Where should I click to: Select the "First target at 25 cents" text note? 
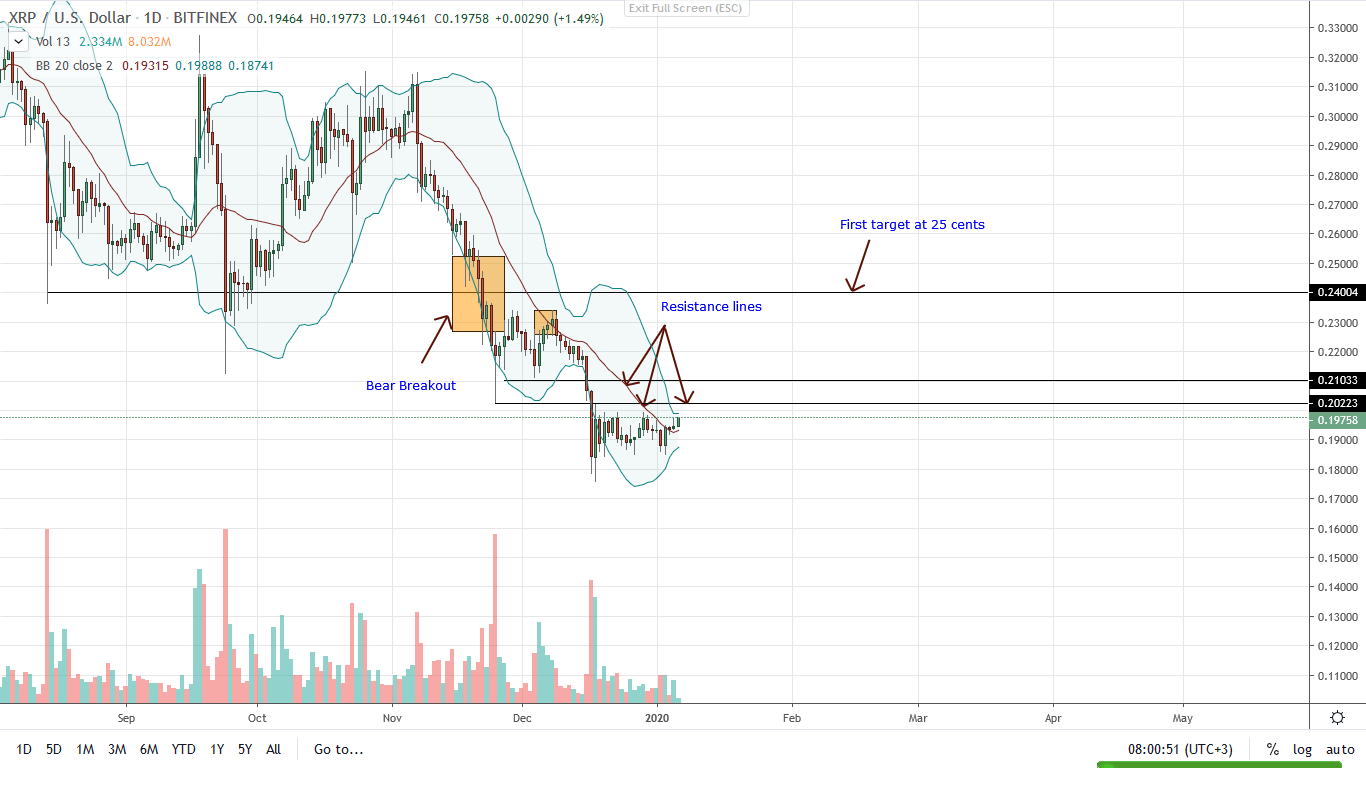click(912, 225)
